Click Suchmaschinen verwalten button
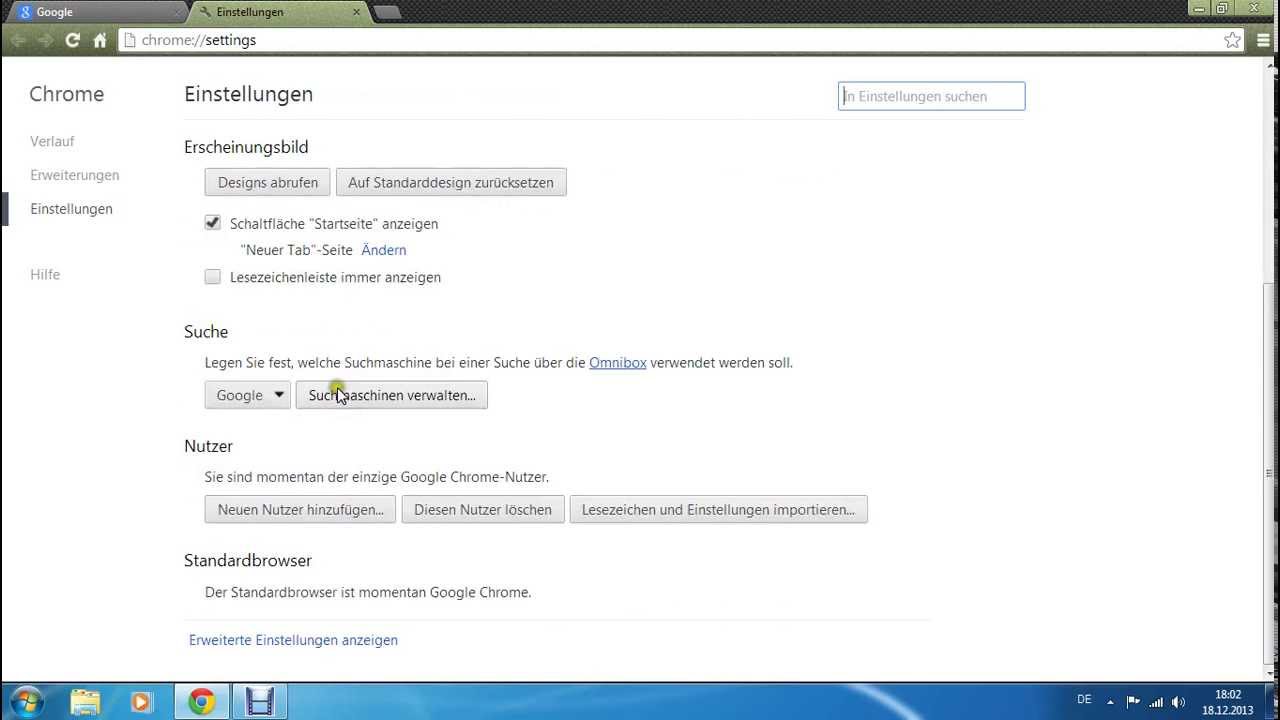 (392, 395)
